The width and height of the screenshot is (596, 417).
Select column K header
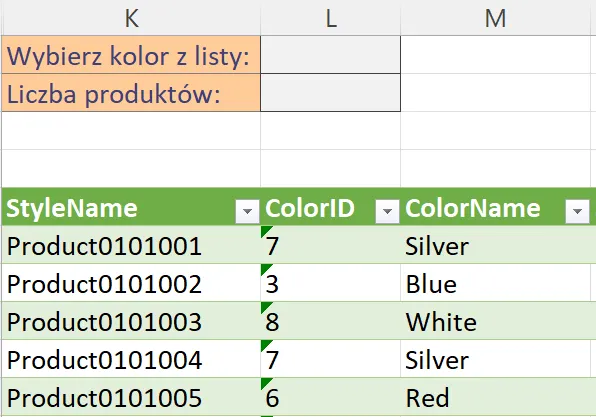click(x=132, y=18)
